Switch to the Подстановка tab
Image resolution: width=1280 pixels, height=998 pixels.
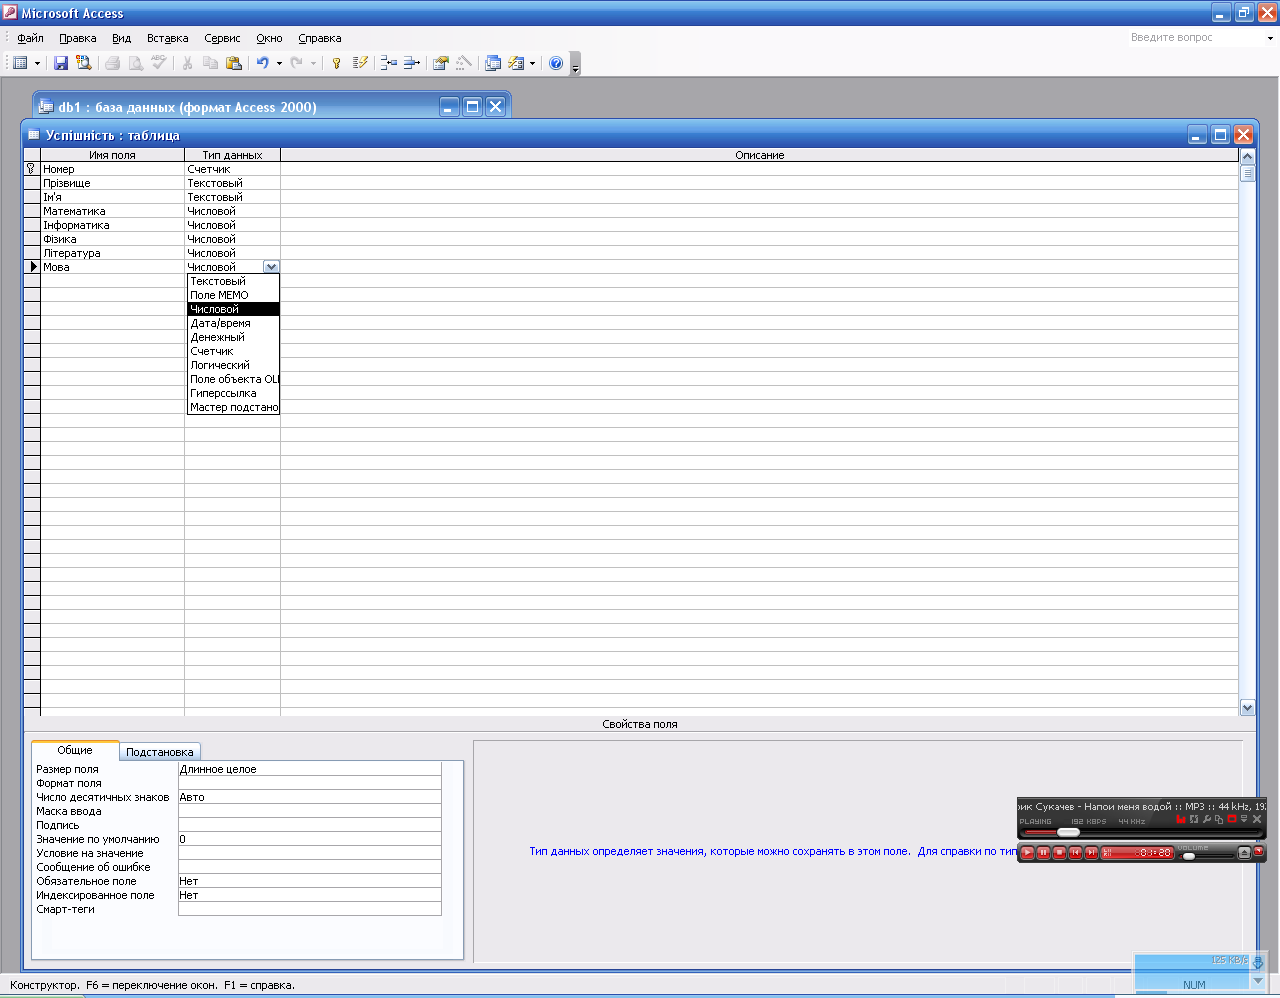pyautogui.click(x=159, y=752)
